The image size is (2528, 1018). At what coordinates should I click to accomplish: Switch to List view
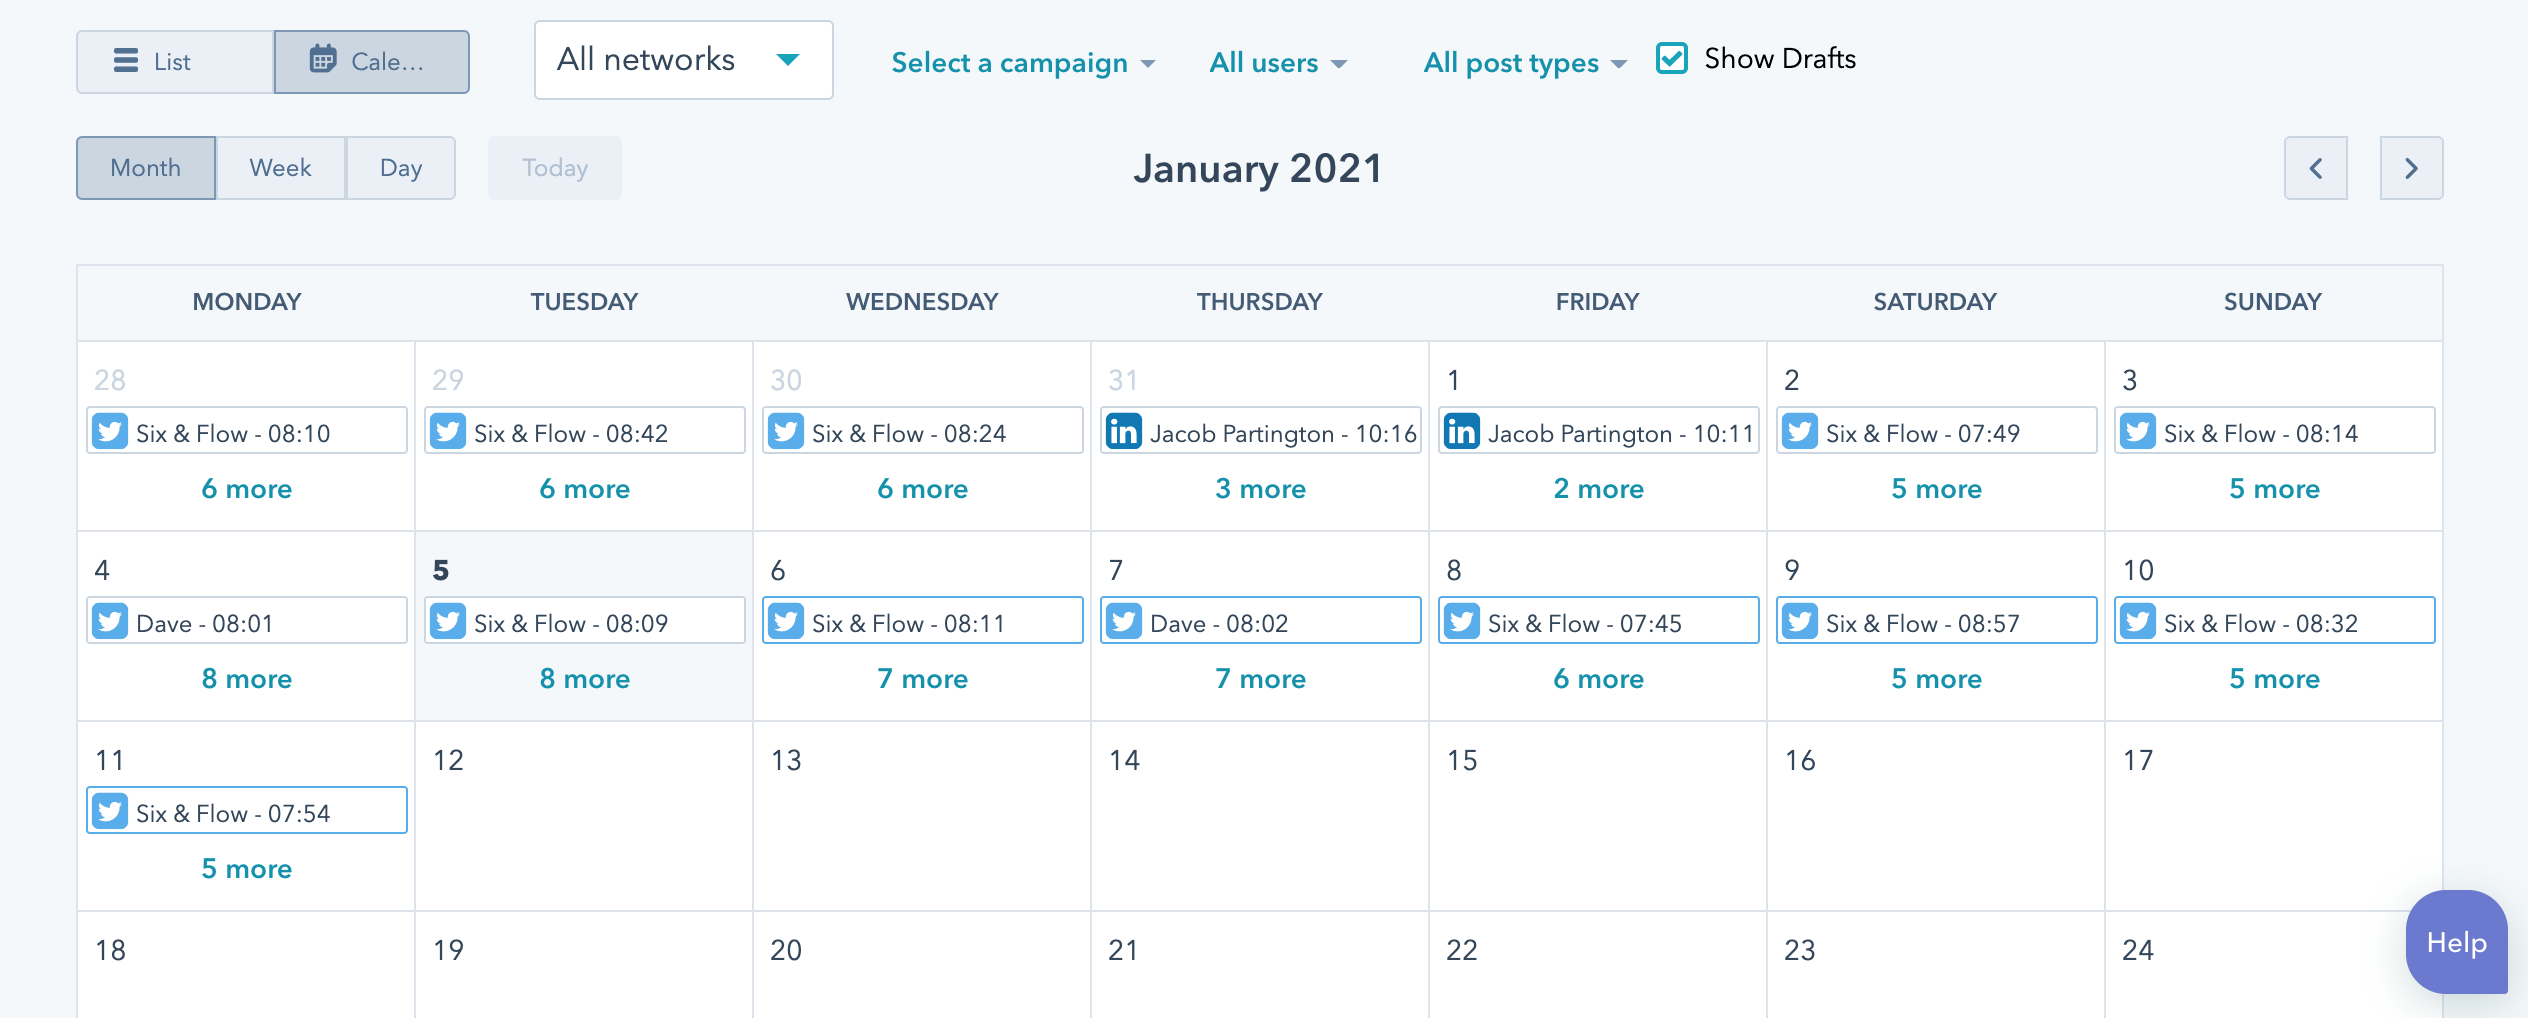(175, 62)
